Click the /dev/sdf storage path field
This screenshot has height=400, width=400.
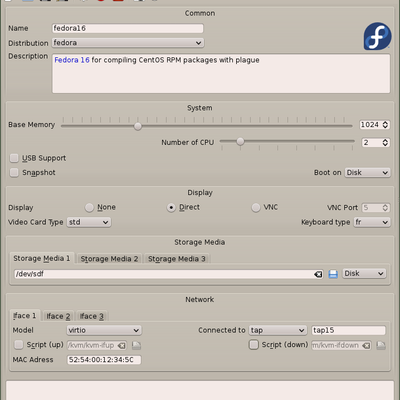point(168,274)
